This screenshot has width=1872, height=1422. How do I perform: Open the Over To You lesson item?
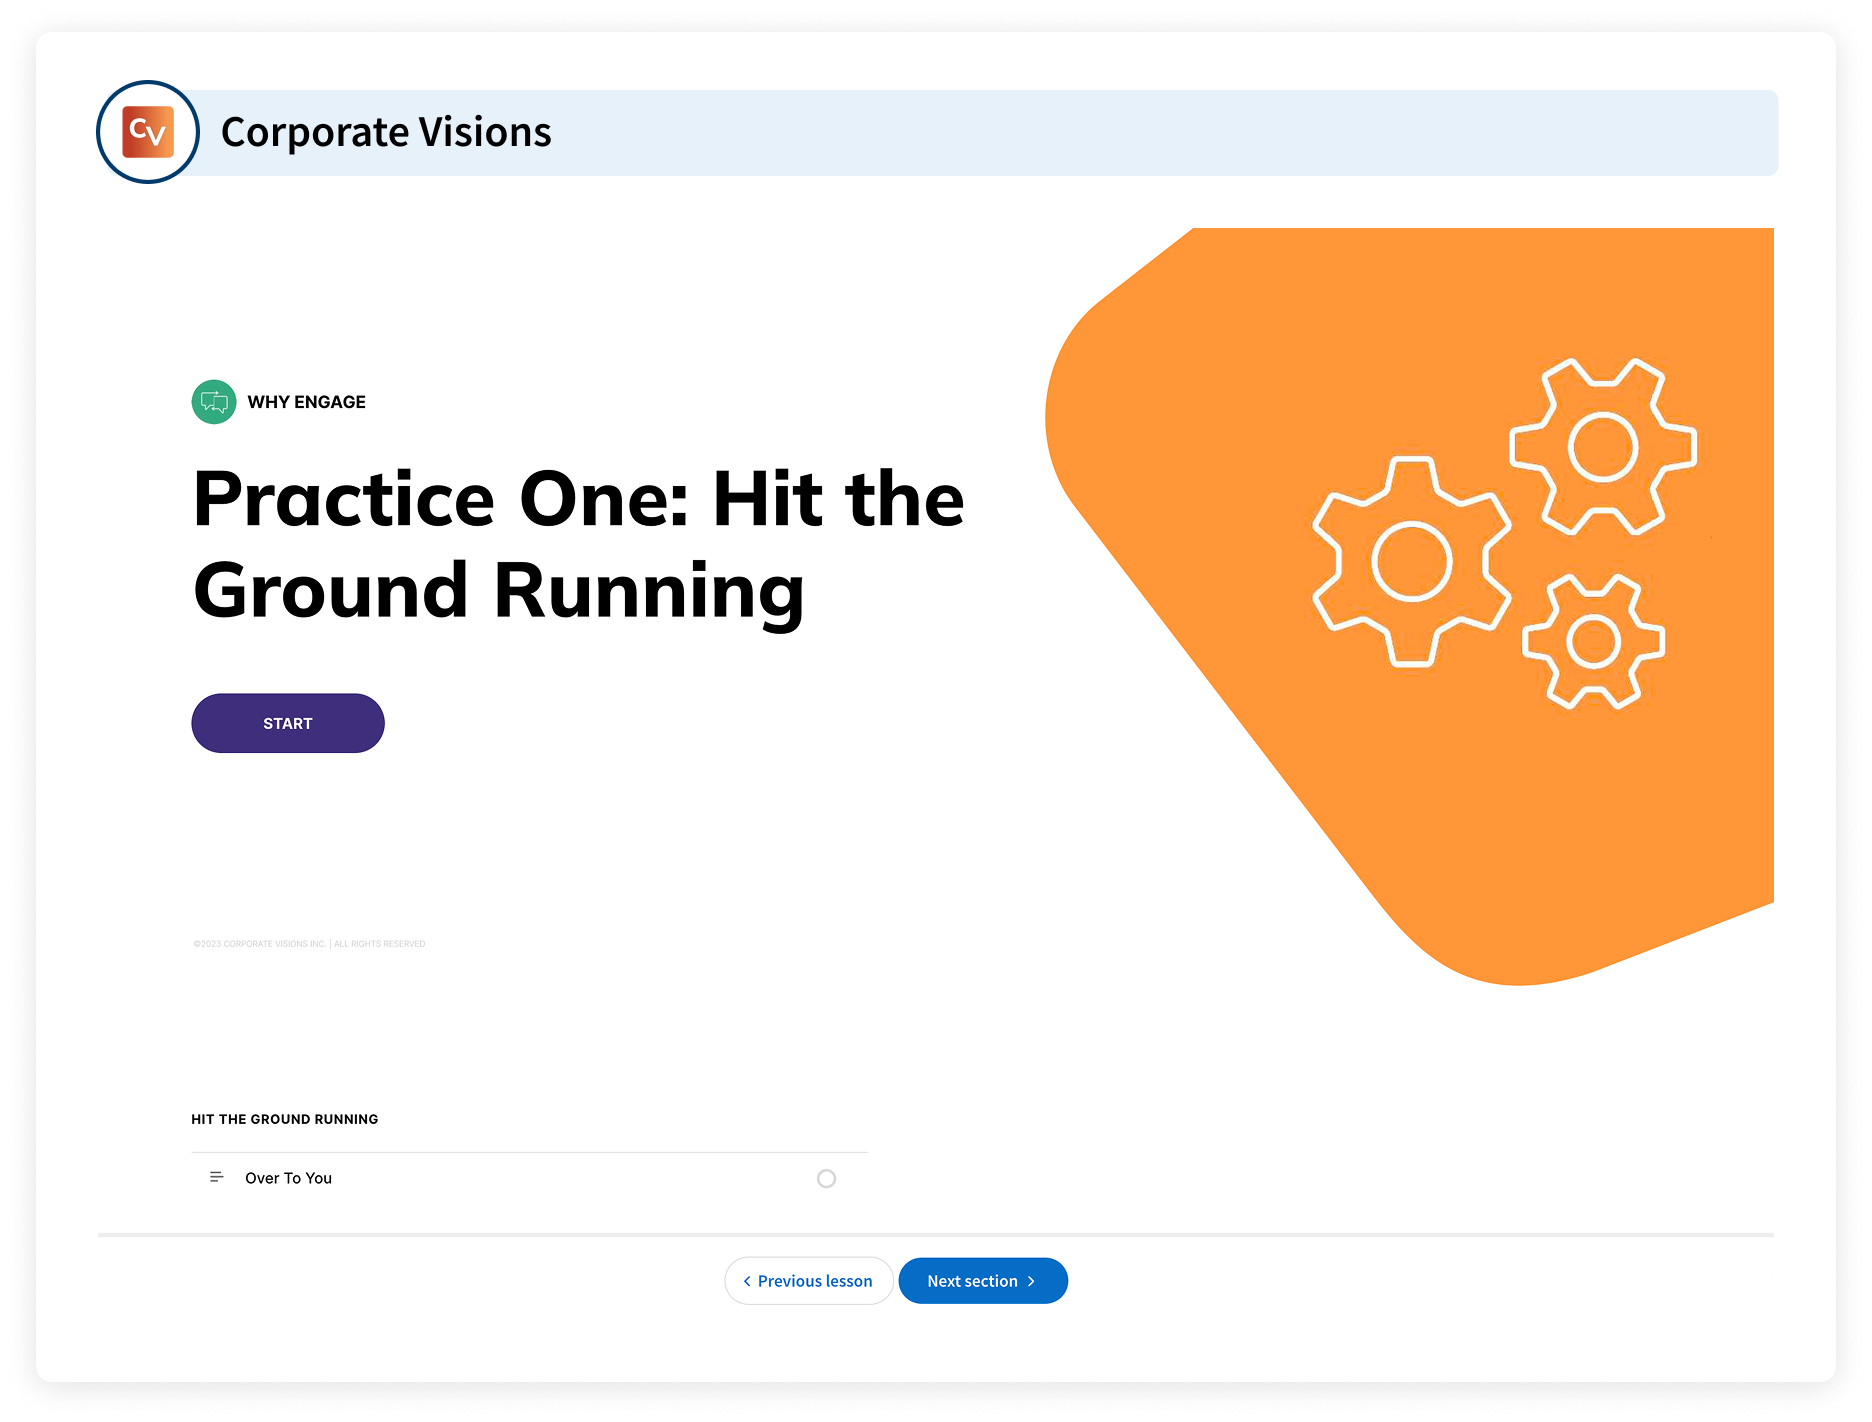[x=288, y=1178]
